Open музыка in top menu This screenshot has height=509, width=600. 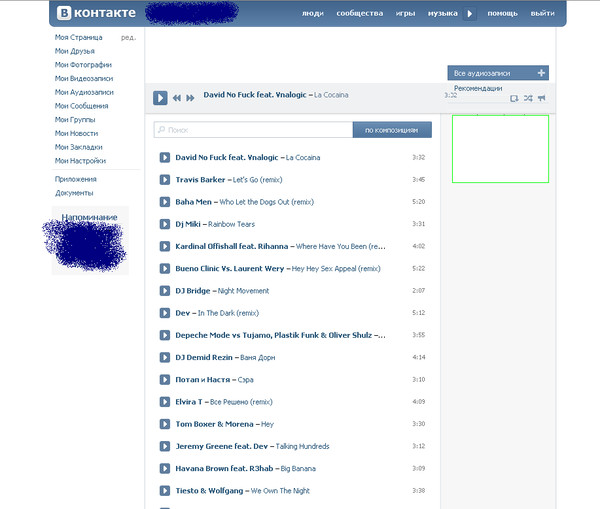click(443, 13)
